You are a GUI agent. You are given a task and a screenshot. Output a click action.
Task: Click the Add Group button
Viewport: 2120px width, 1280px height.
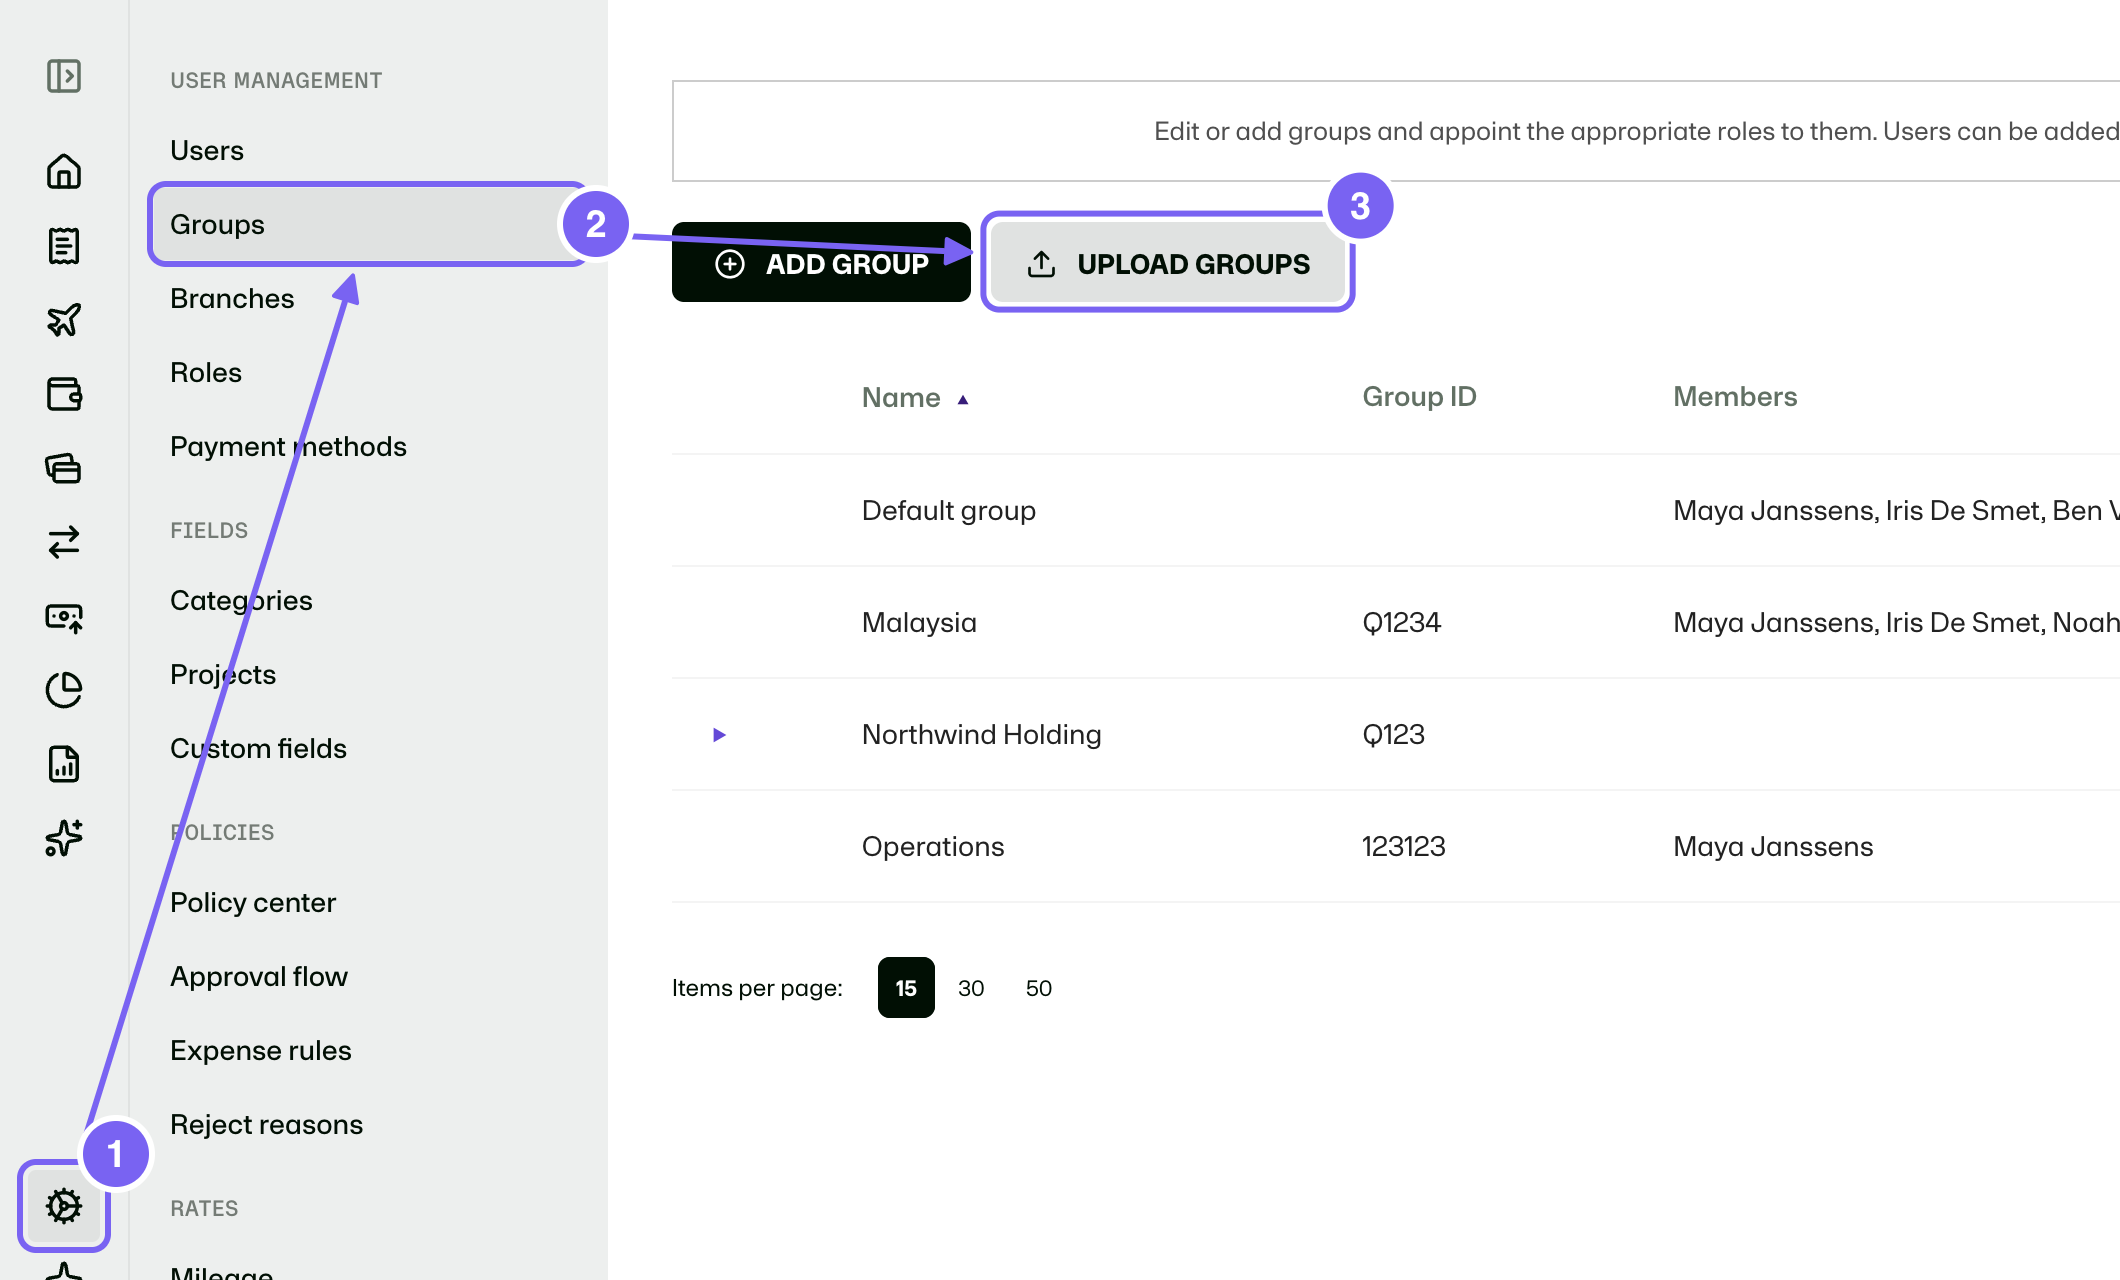coord(821,263)
